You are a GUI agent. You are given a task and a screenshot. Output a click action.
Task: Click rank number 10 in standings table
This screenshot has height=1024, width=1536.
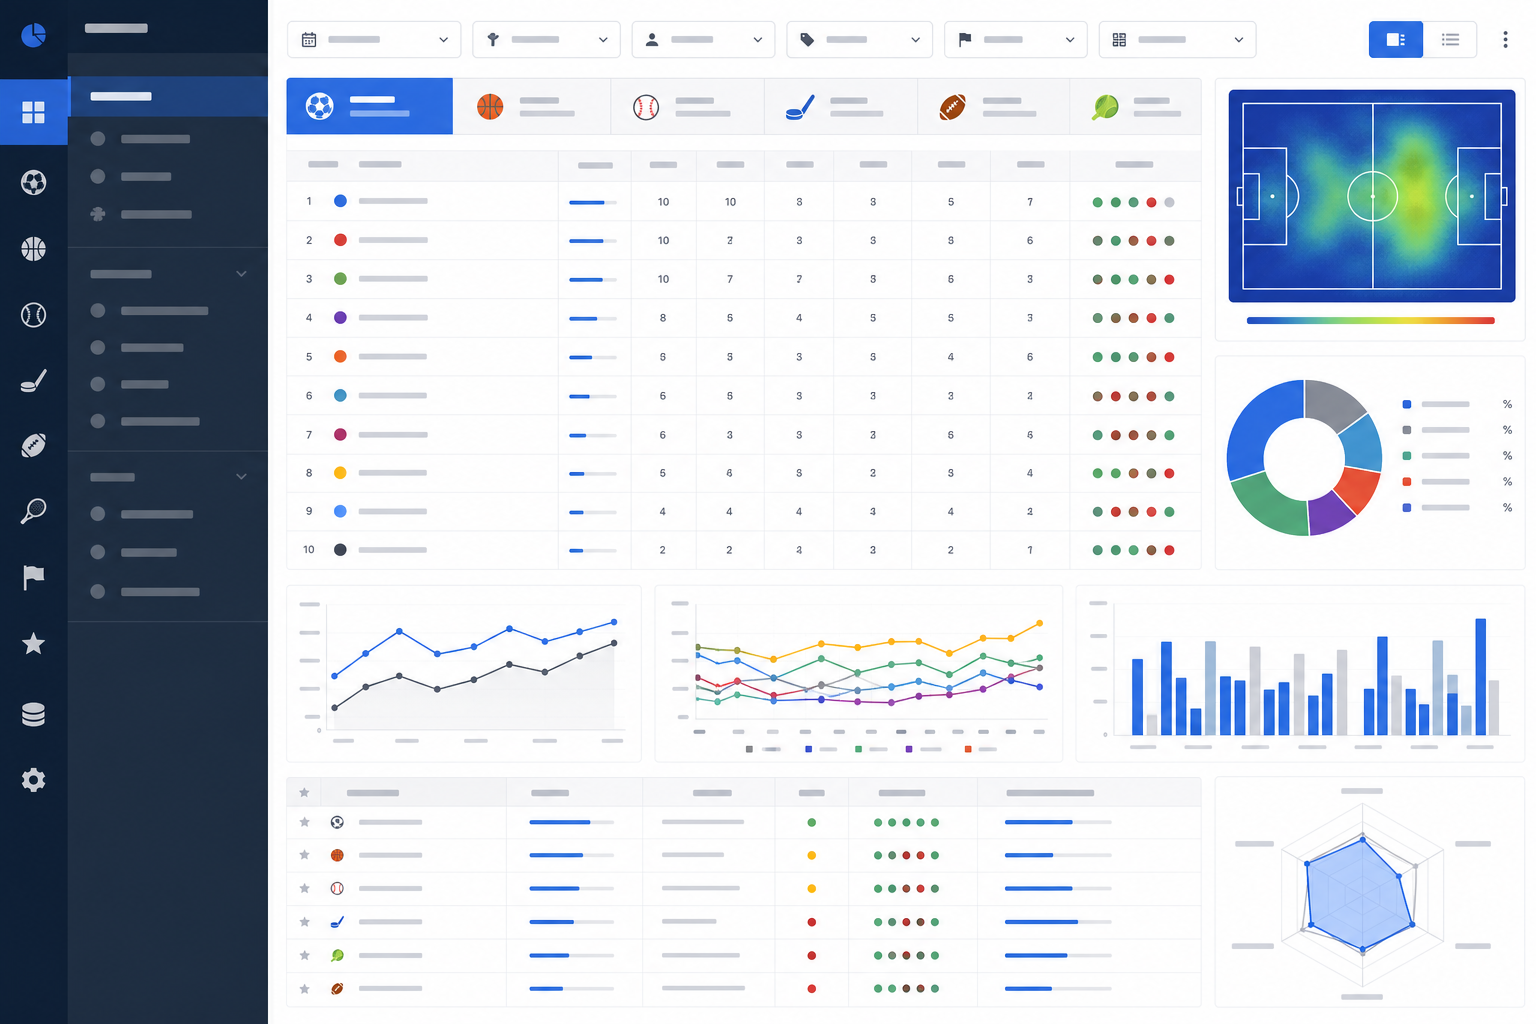(x=309, y=550)
